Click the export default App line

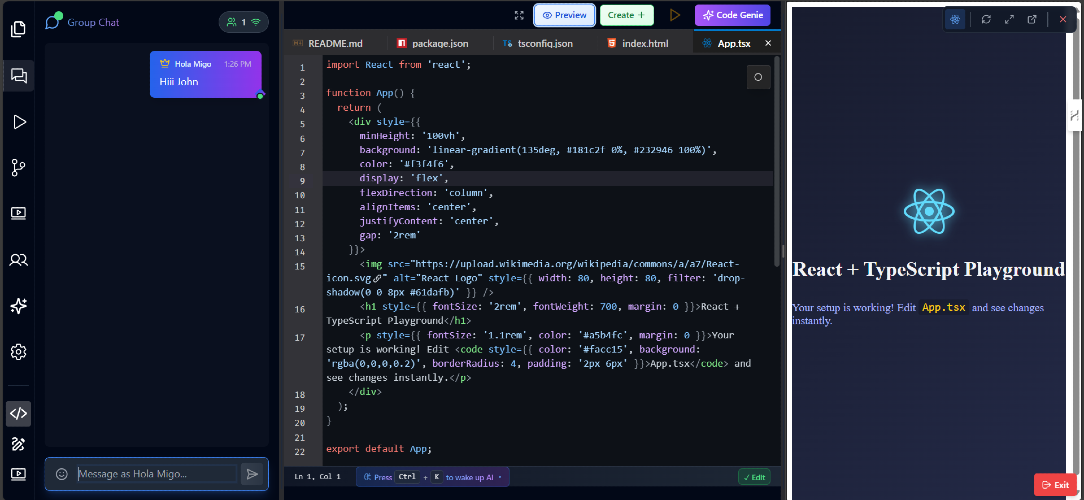click(x=379, y=449)
